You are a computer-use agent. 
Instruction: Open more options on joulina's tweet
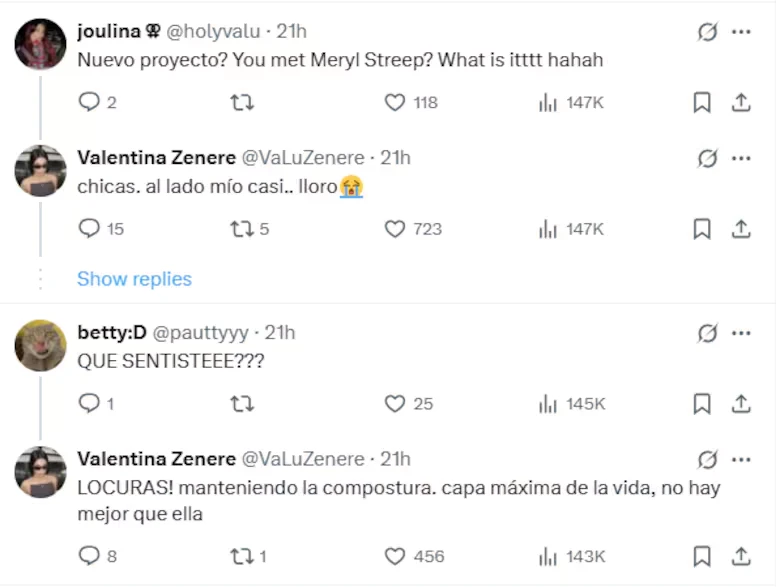pyautogui.click(x=741, y=32)
